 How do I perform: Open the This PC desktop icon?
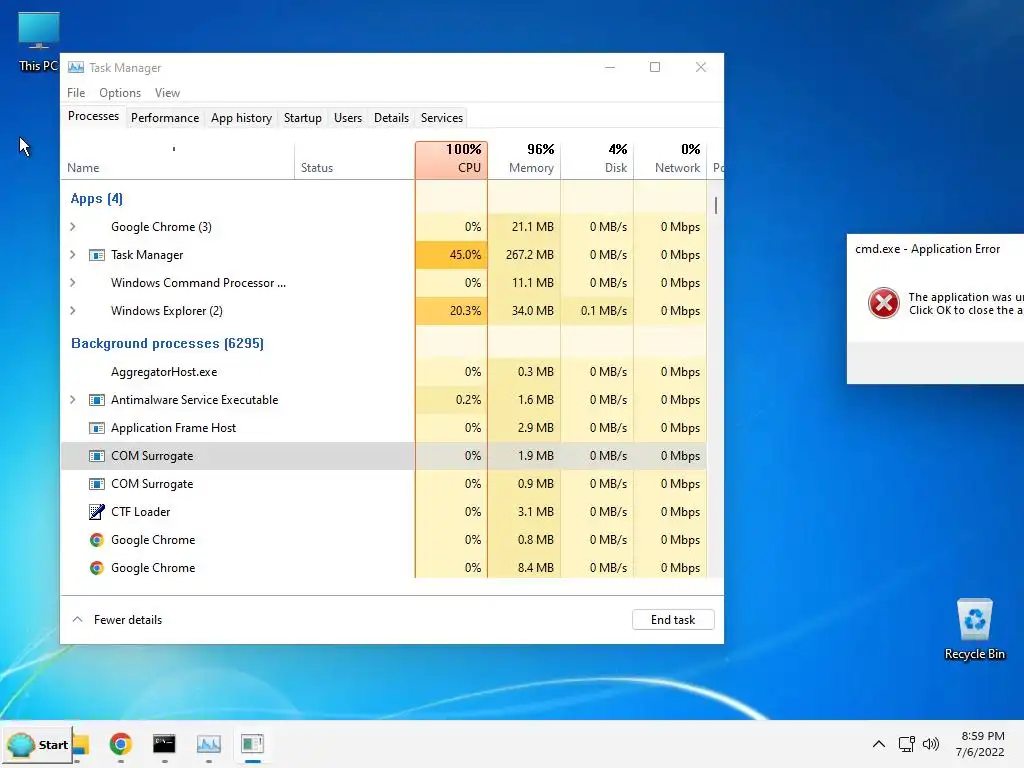[x=39, y=42]
